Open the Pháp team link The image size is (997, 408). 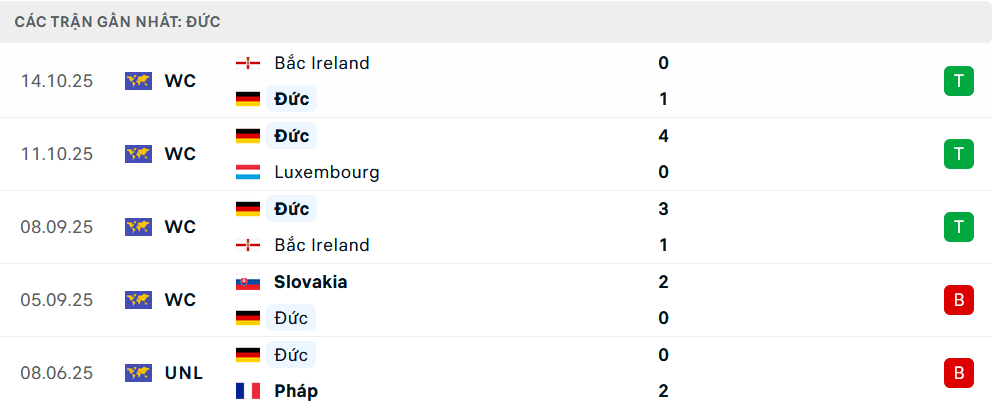point(296,391)
